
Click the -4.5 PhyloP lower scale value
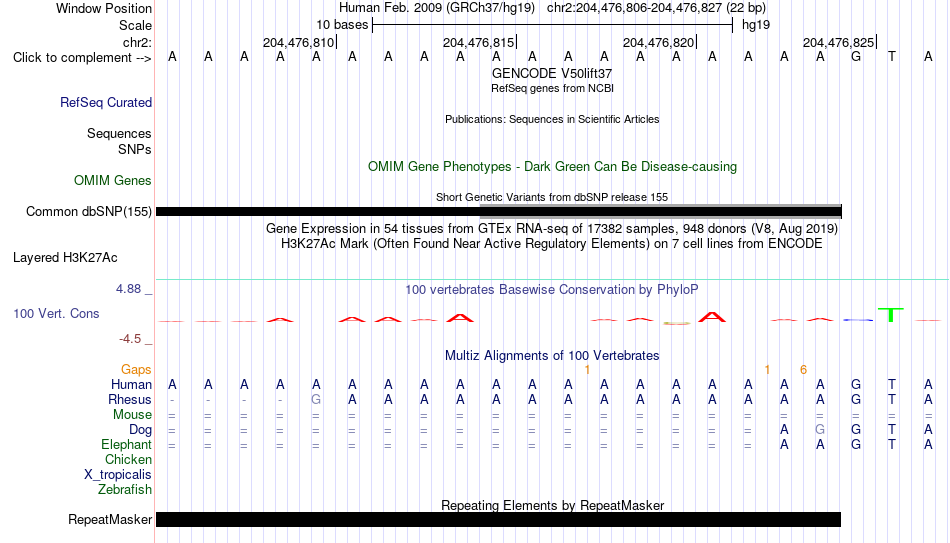coord(130,339)
